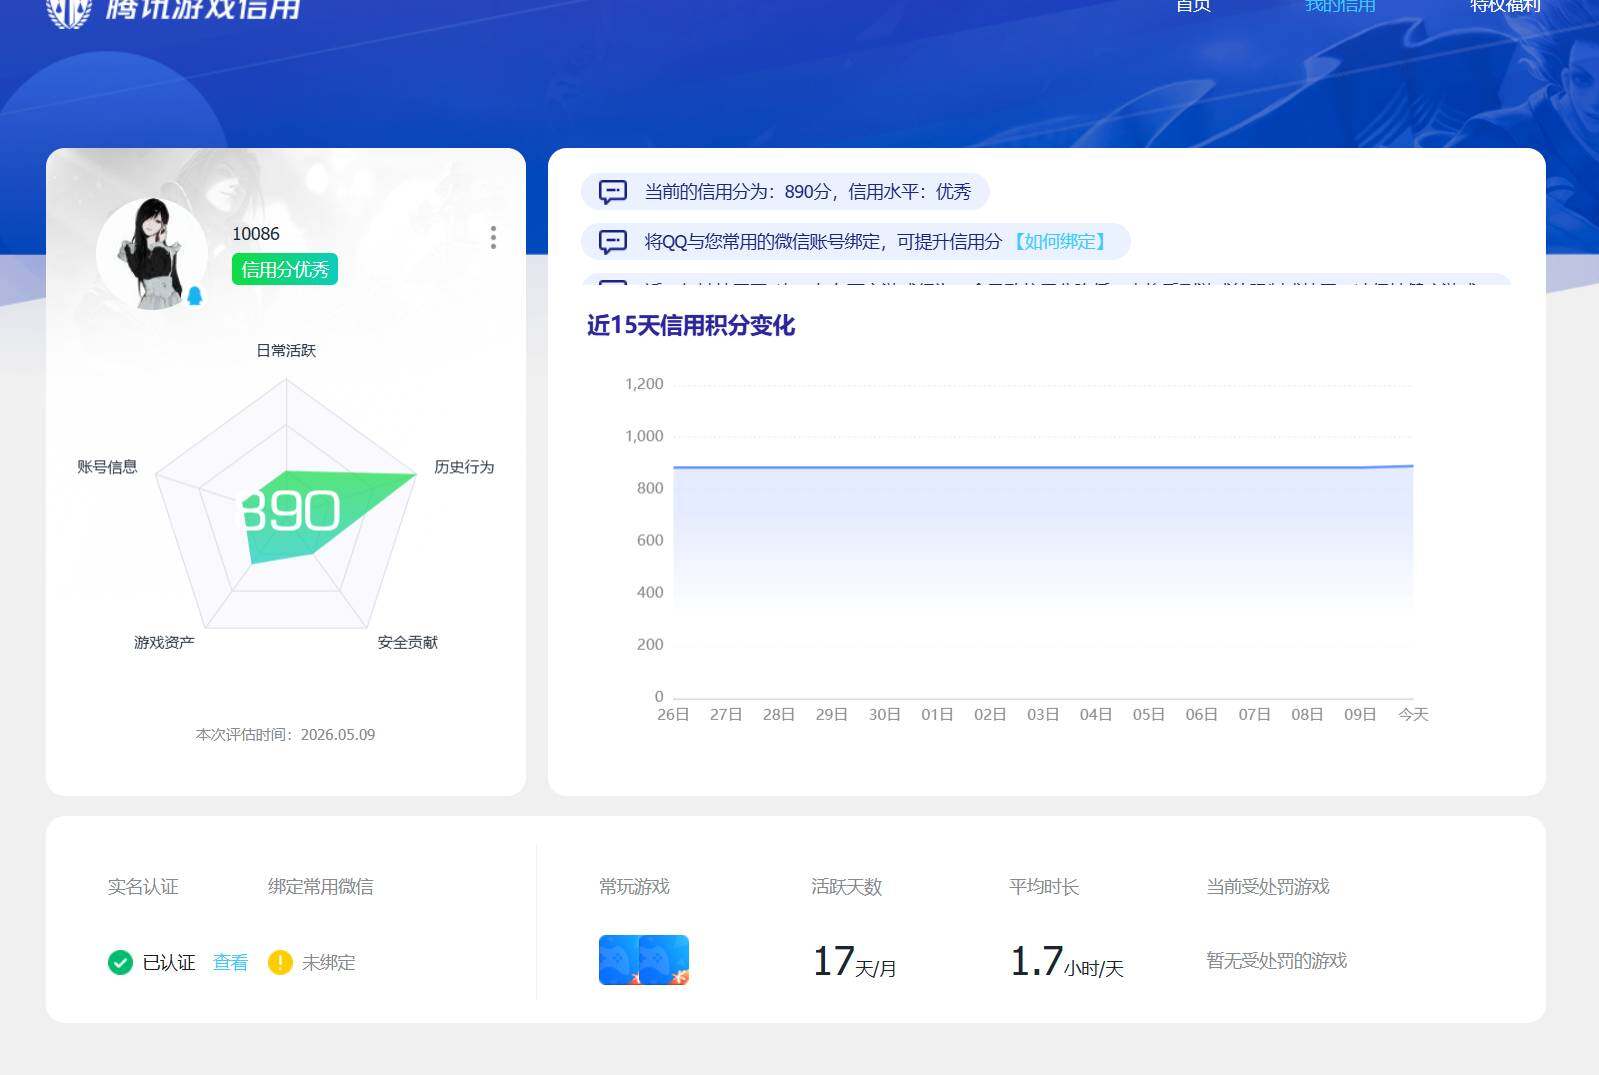
Task: Click the 17天/月 active days value
Action: (x=854, y=962)
